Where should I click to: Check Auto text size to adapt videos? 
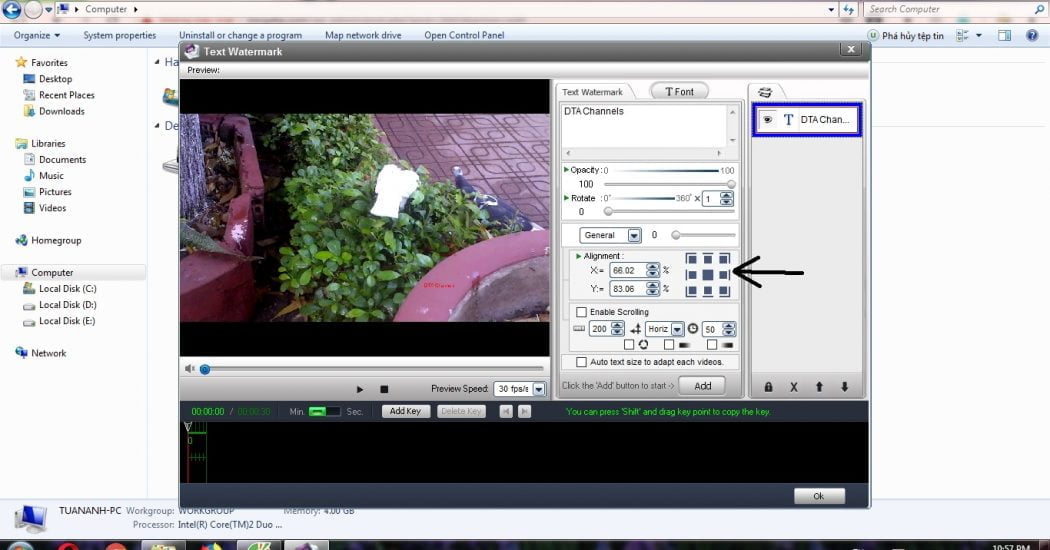[581, 362]
